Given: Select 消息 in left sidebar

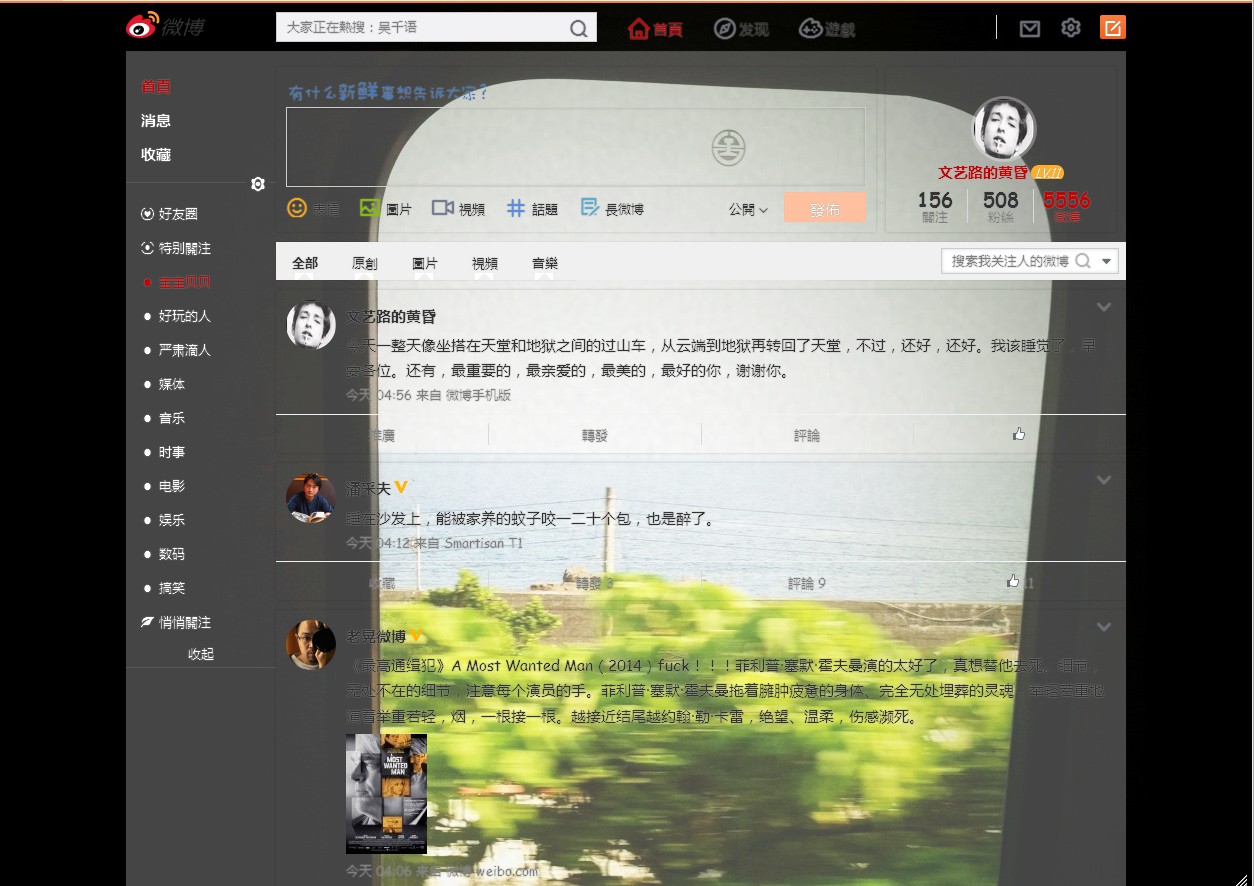Looking at the screenshot, I should (156, 121).
